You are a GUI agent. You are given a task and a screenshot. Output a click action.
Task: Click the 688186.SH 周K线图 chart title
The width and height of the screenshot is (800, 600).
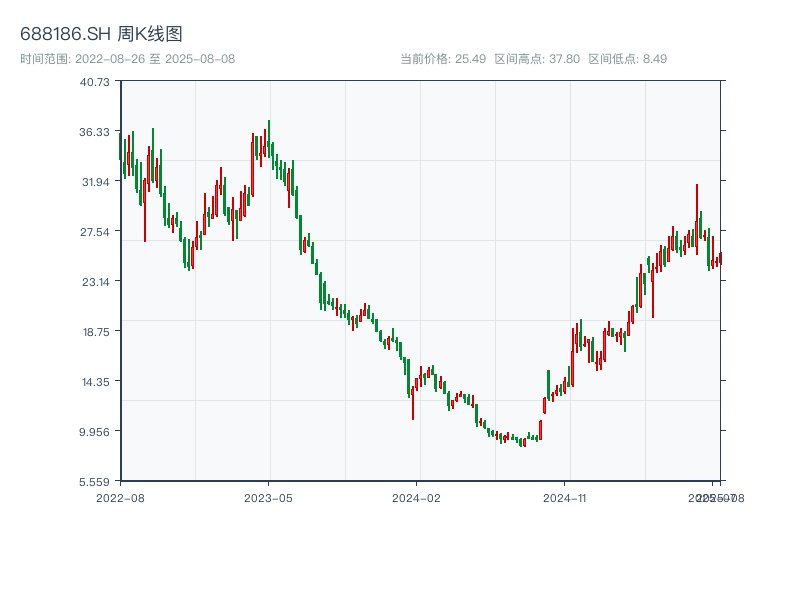(x=101, y=35)
